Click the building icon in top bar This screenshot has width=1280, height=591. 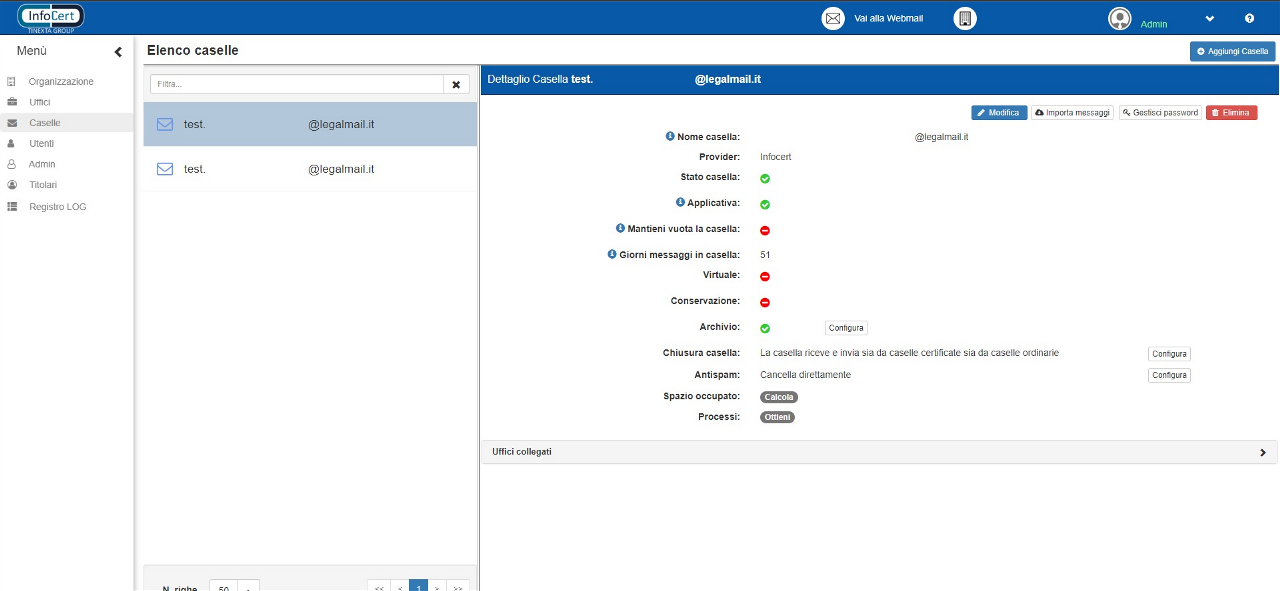[964, 18]
